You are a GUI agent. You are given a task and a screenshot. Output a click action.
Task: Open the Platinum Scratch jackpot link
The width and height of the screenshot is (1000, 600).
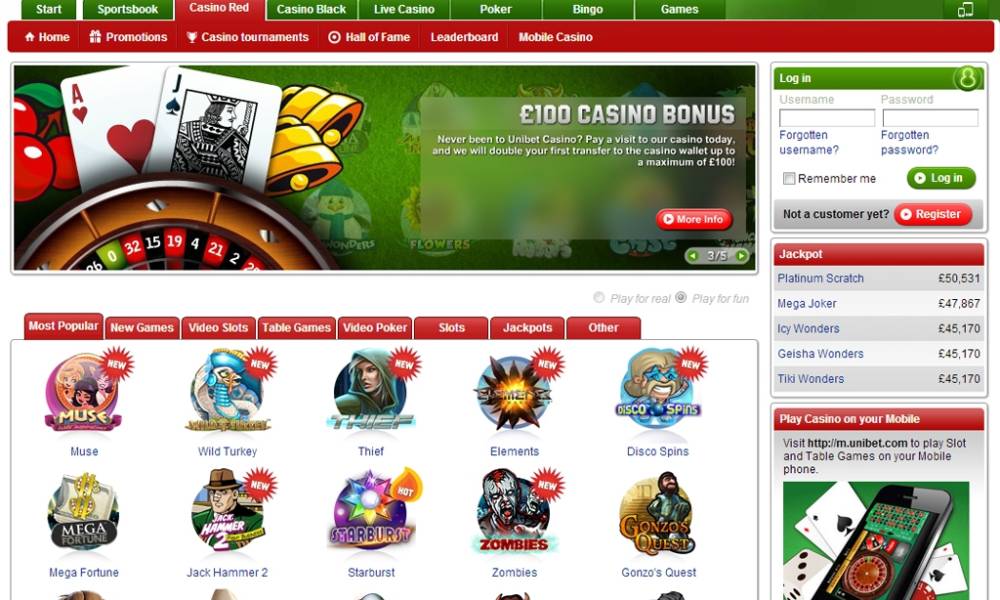tap(820, 278)
